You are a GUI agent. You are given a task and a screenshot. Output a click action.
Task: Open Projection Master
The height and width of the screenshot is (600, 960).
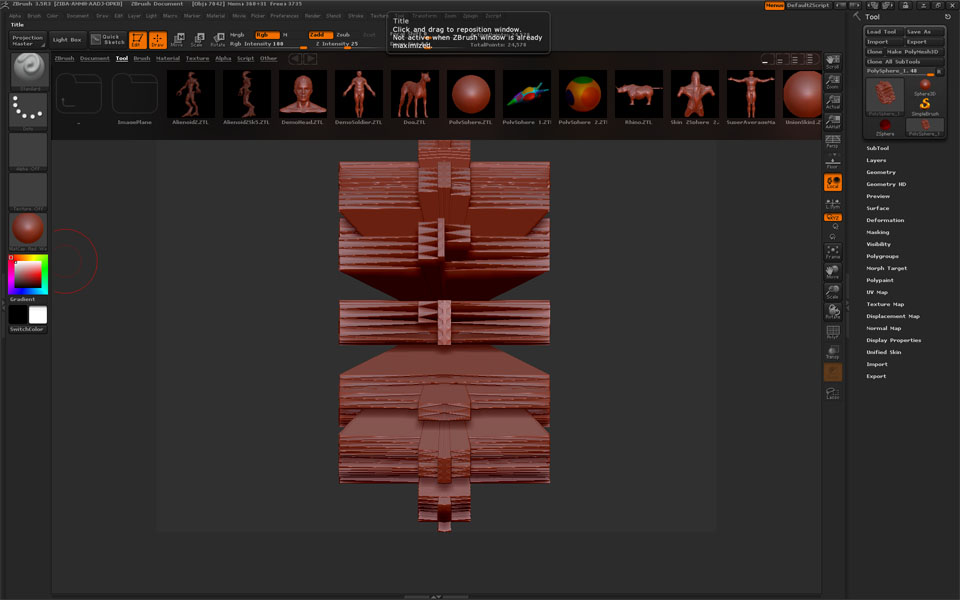point(28,40)
